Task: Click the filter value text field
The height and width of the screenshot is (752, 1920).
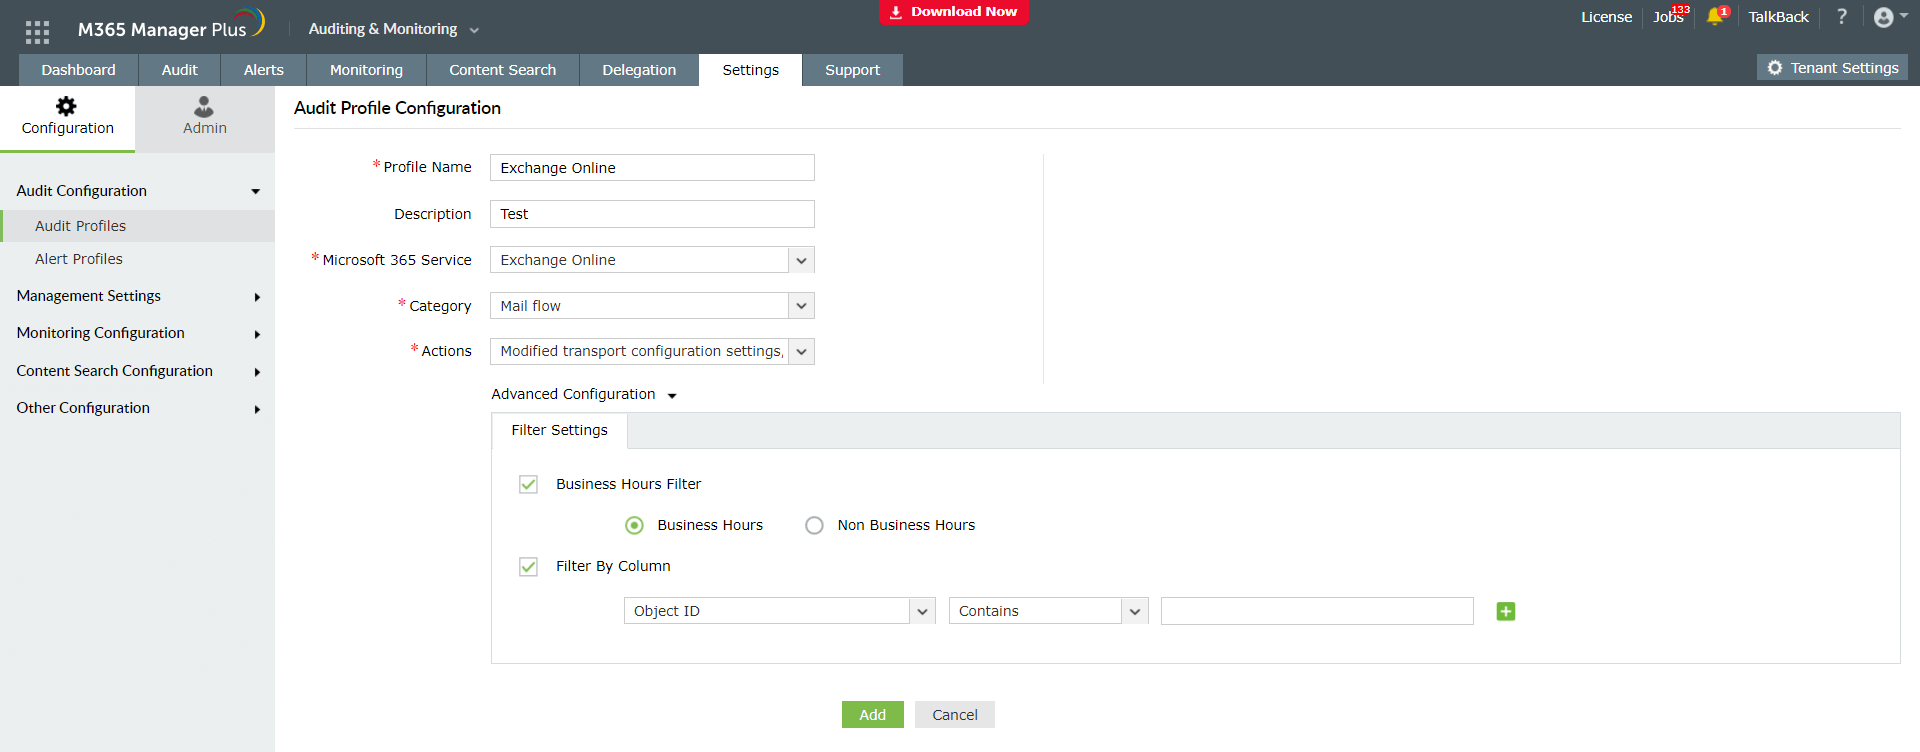Action: (x=1317, y=611)
